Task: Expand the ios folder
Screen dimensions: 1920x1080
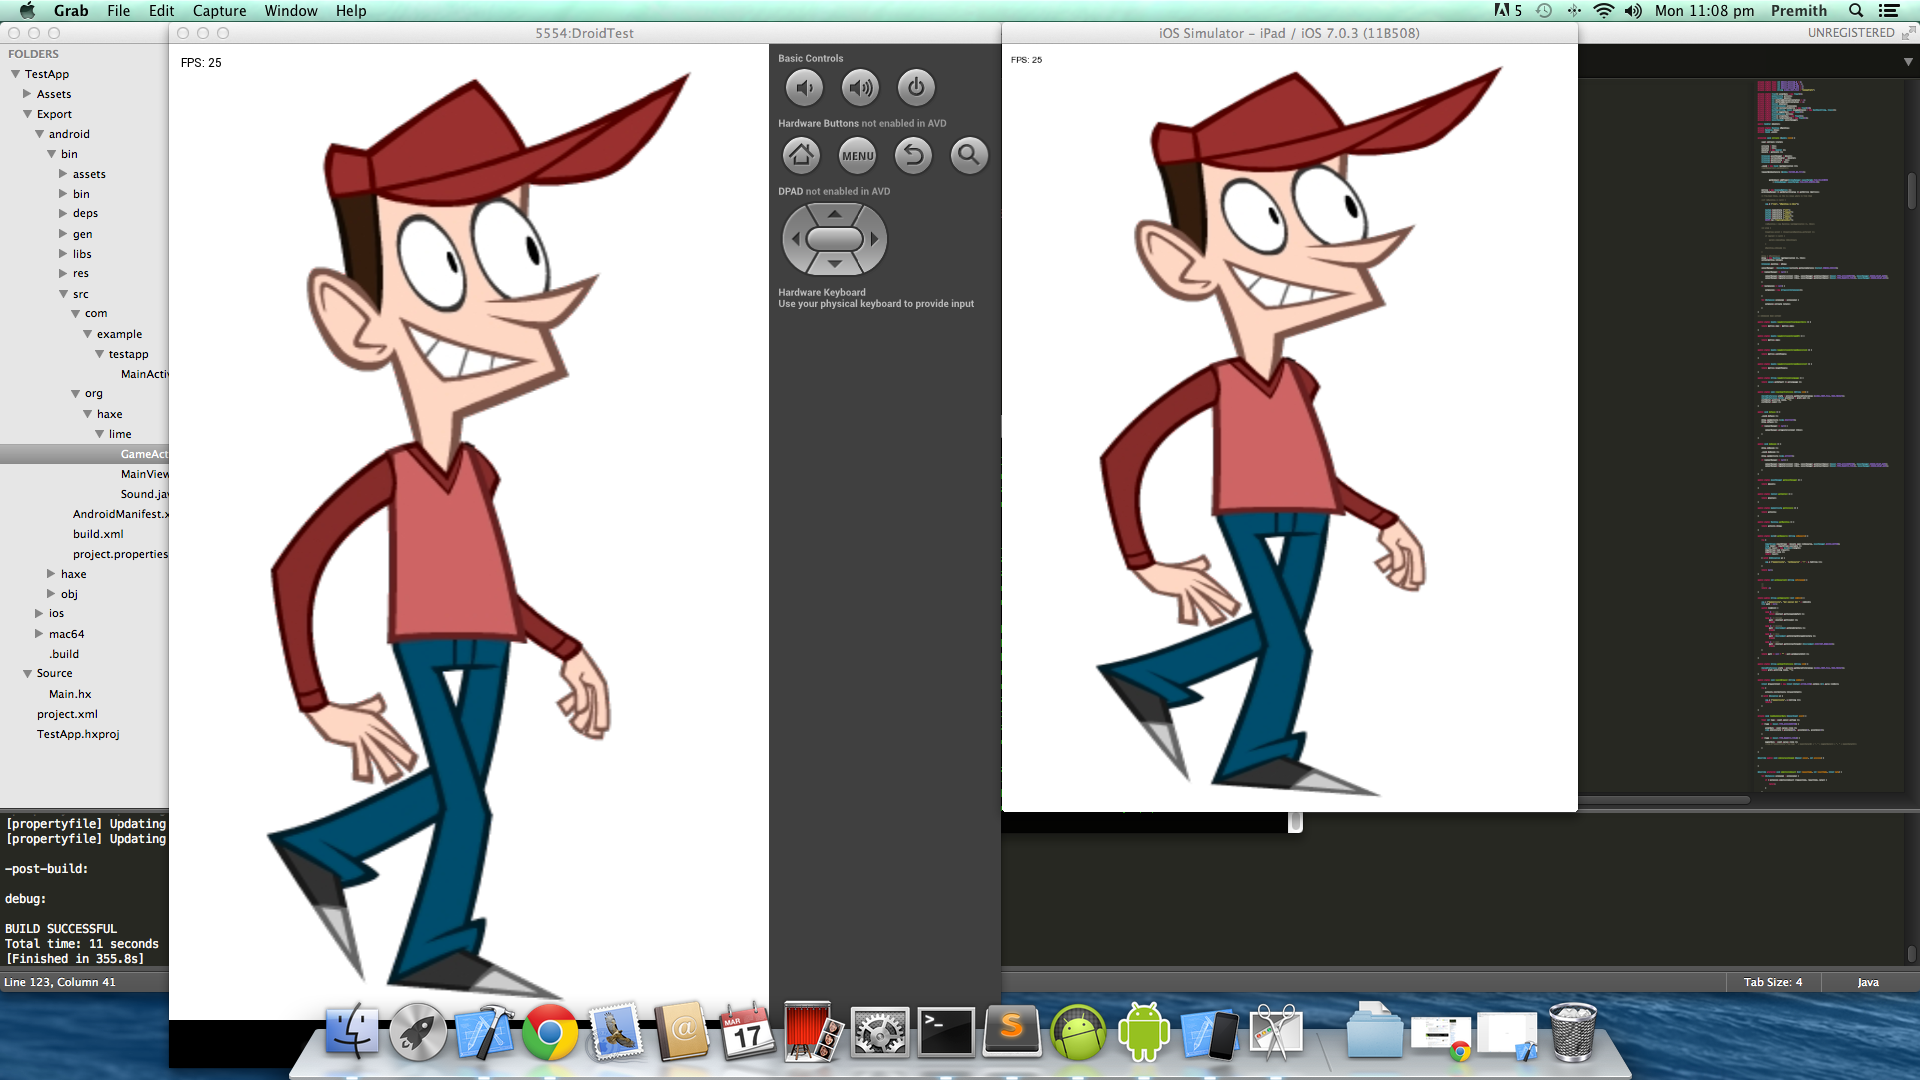Action: tap(40, 614)
